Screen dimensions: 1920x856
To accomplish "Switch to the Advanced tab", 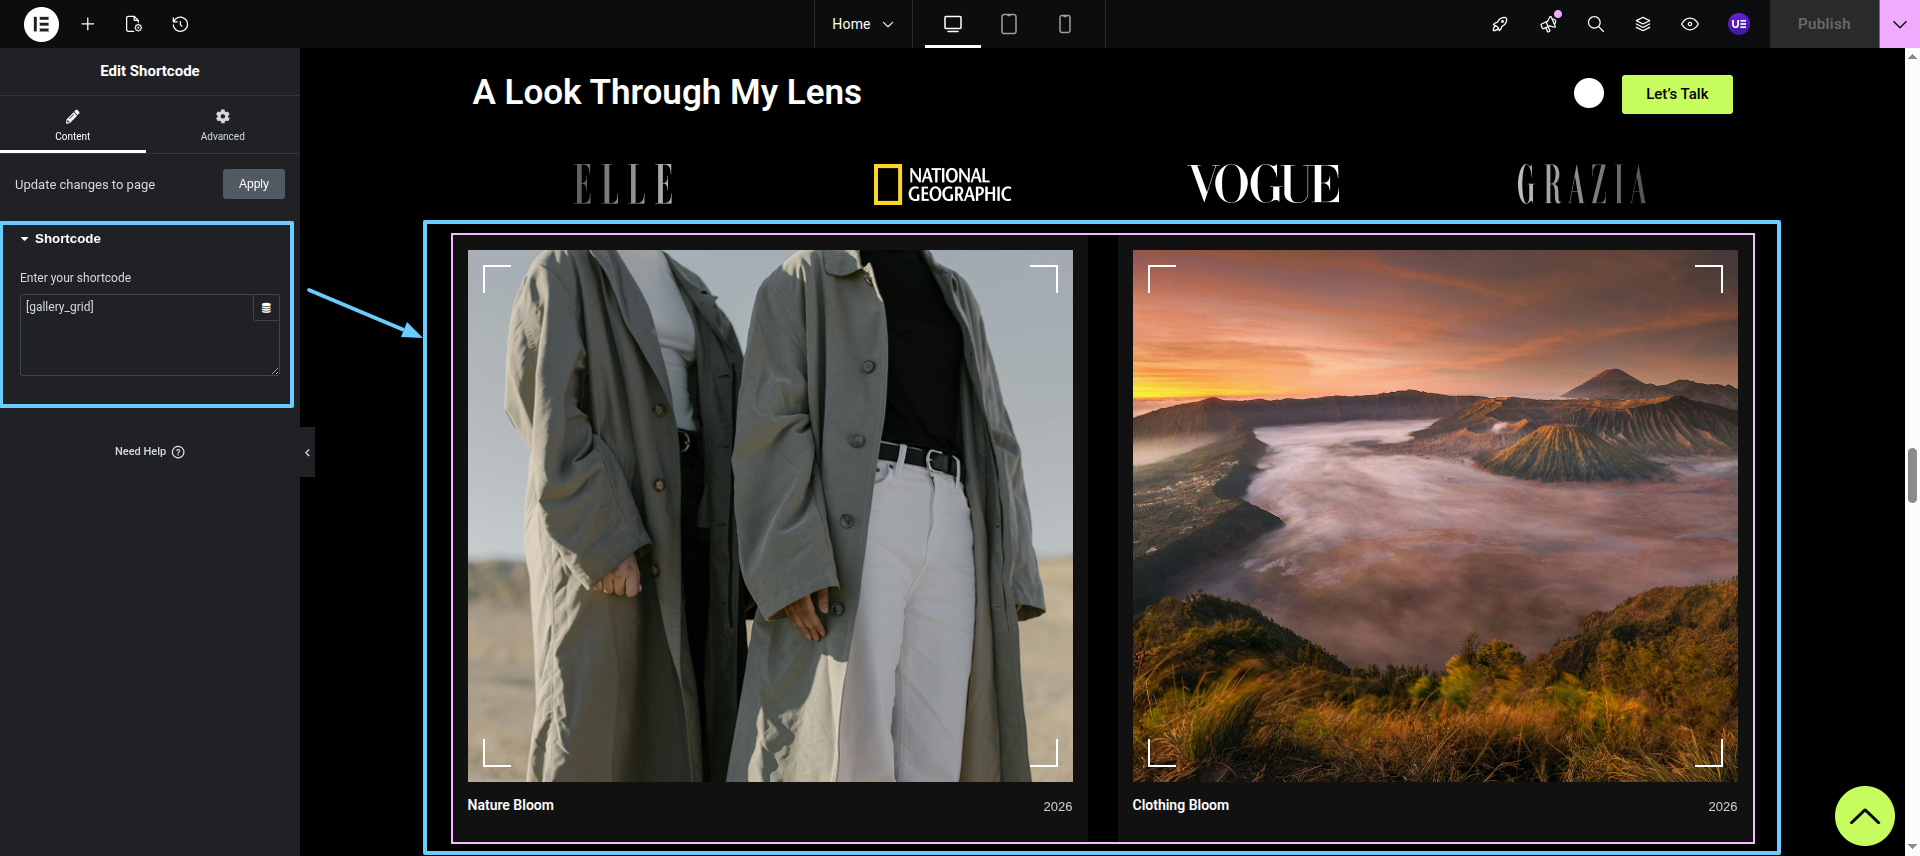I will (x=222, y=124).
